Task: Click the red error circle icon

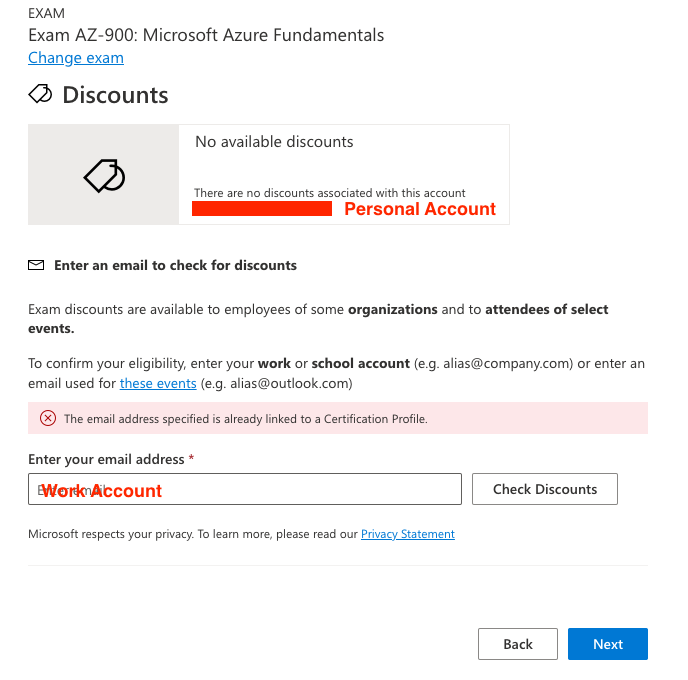Action: 48,419
